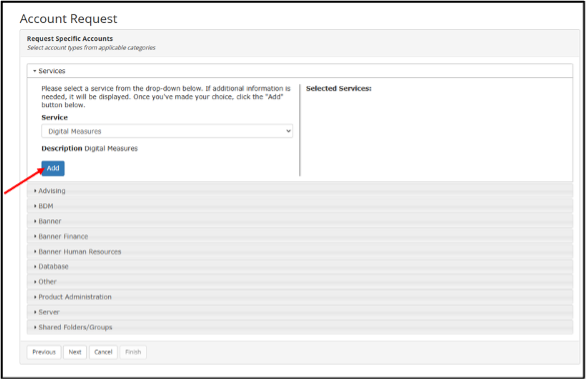This screenshot has width=586, height=380.
Task: Click the Request Specific Accounts heading
Action: [70, 38]
